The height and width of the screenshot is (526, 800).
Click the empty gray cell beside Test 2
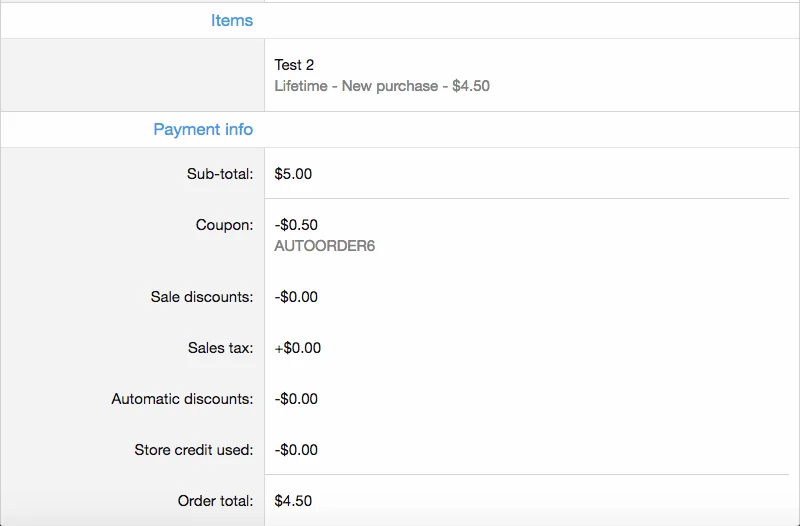point(132,75)
